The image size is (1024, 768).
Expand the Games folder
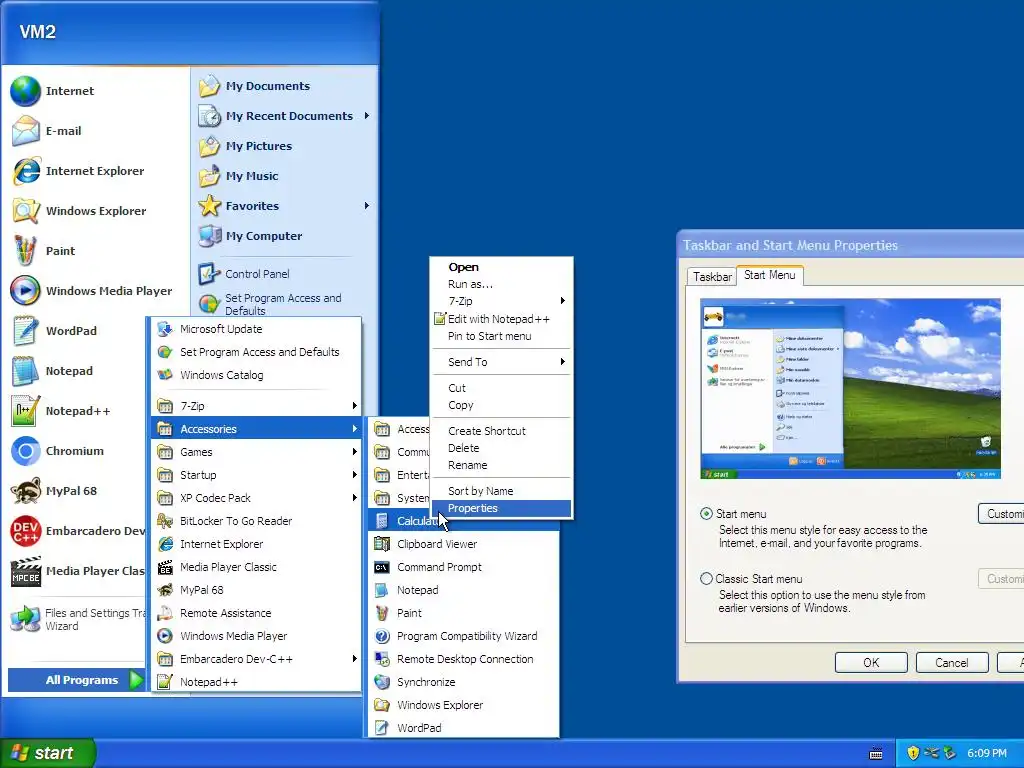(256, 452)
